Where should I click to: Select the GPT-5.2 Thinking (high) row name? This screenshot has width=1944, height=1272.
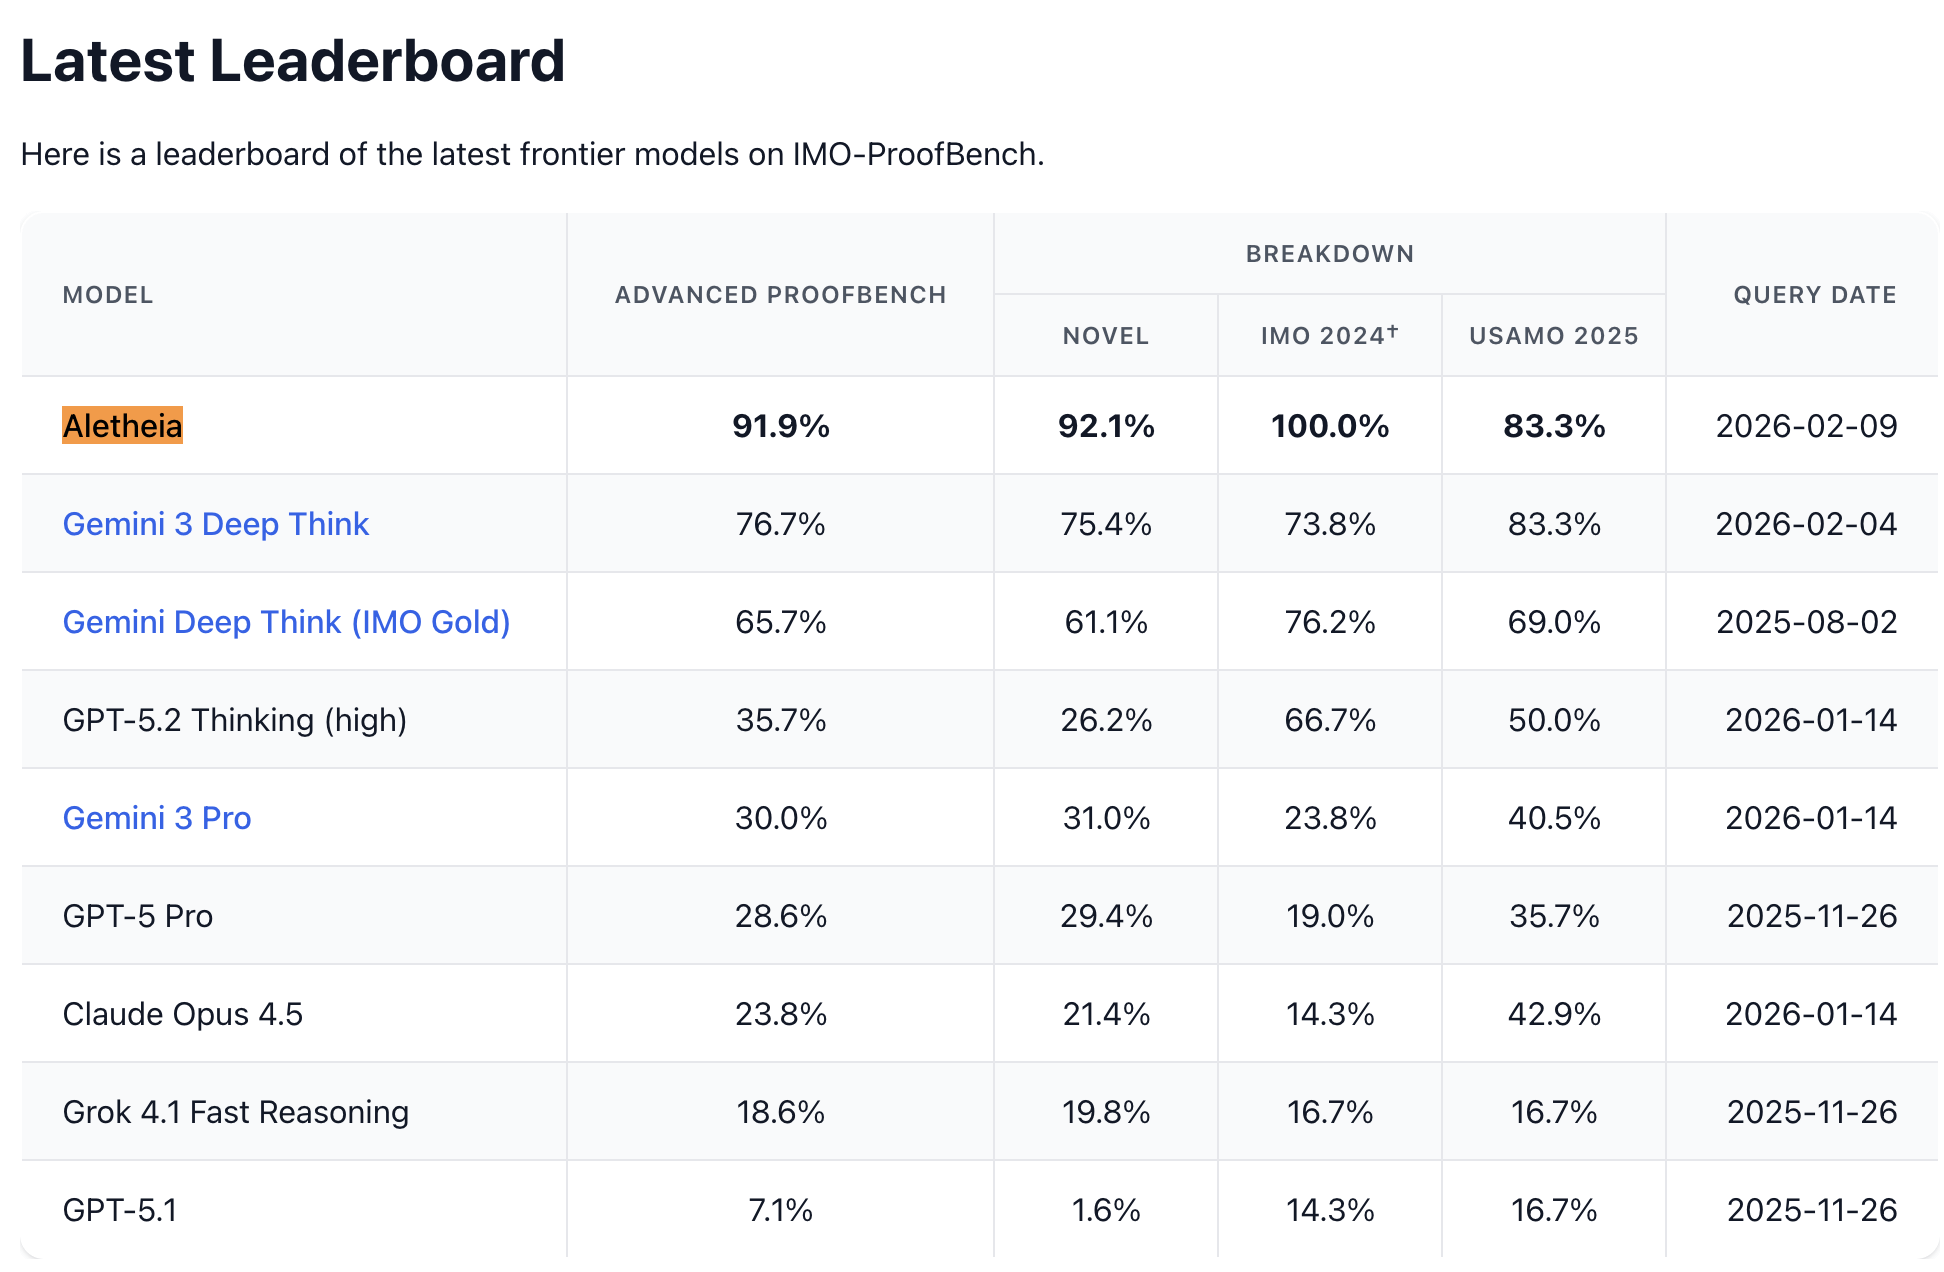[234, 720]
